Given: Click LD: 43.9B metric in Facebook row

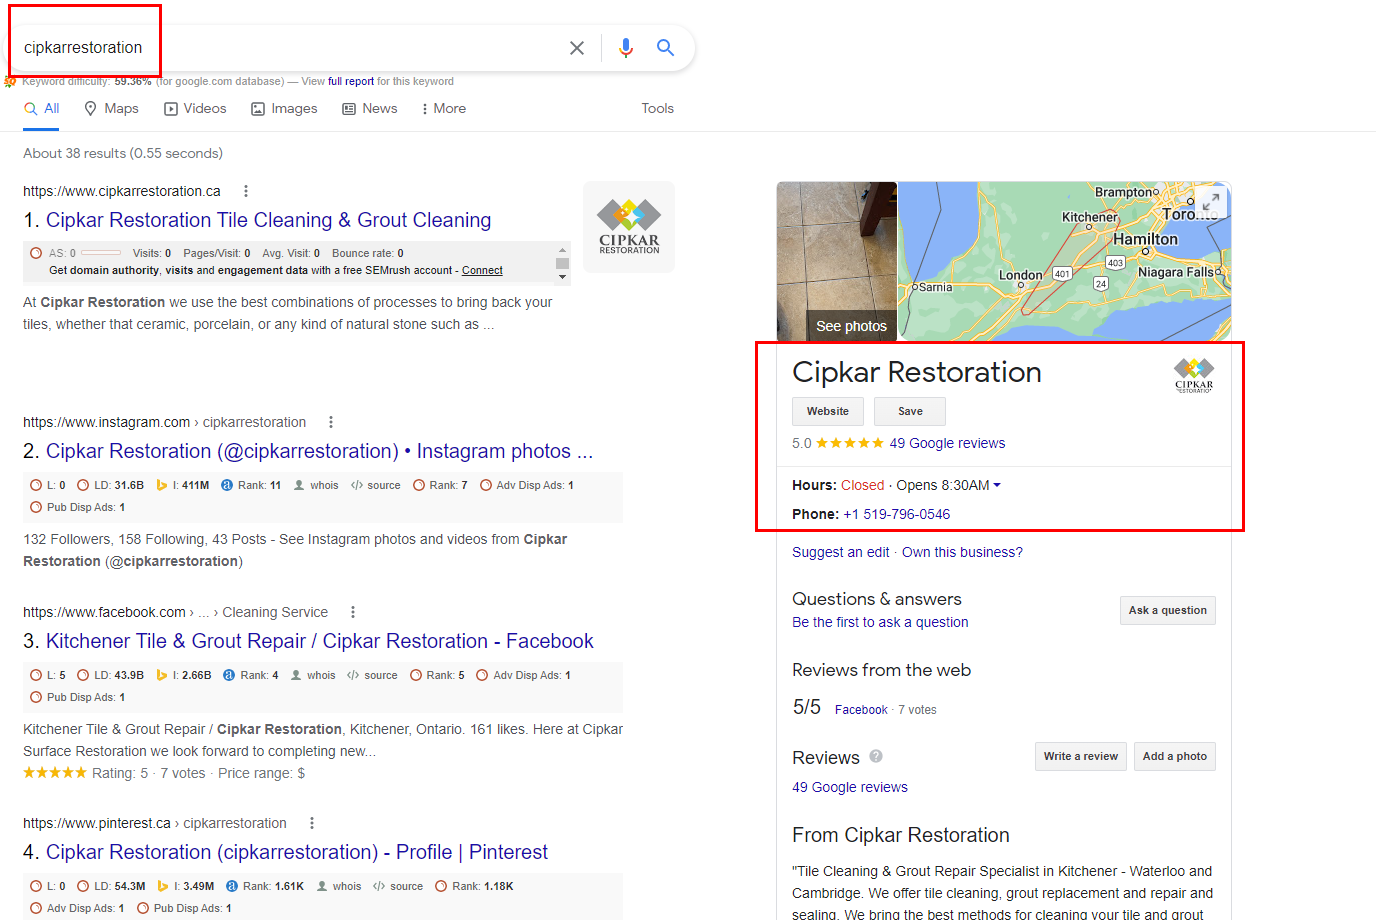Looking at the screenshot, I should point(111,676).
